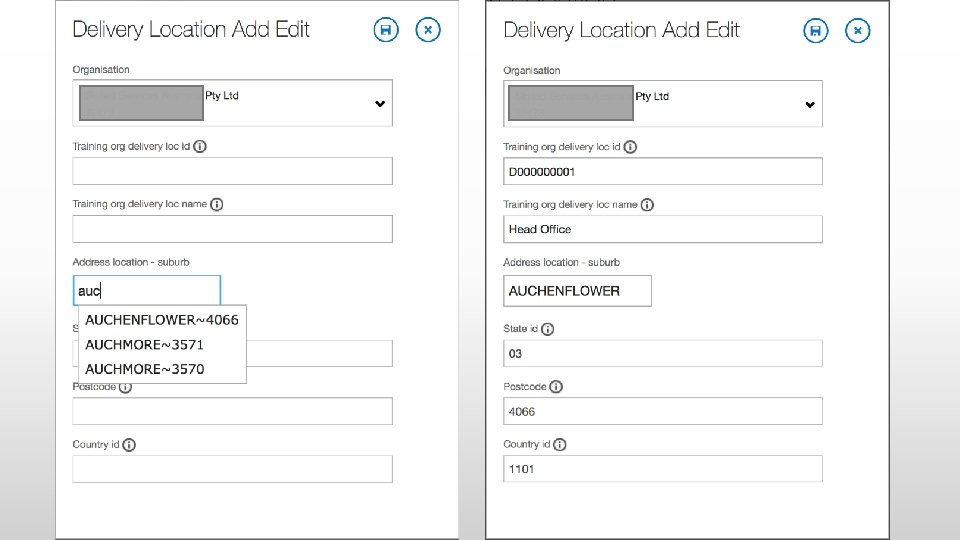Click the Head Office name field
This screenshot has height=540, width=960.
coord(662,229)
